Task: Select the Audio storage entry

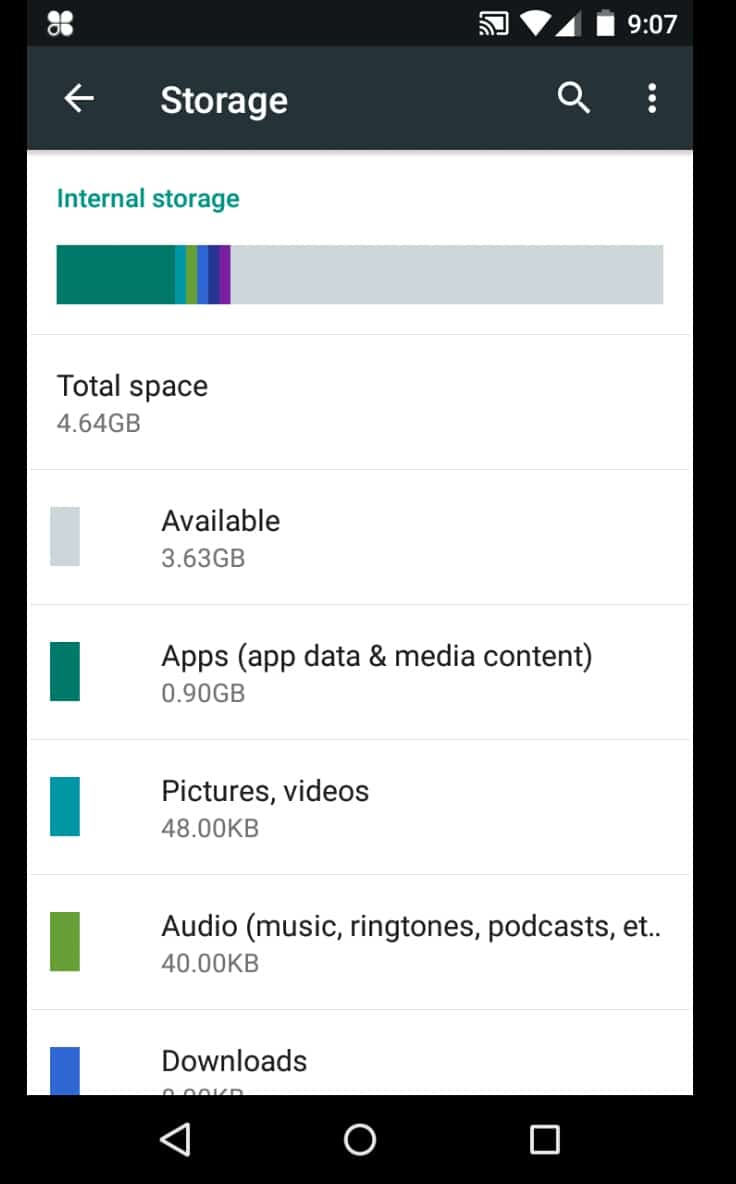Action: (x=410, y=942)
